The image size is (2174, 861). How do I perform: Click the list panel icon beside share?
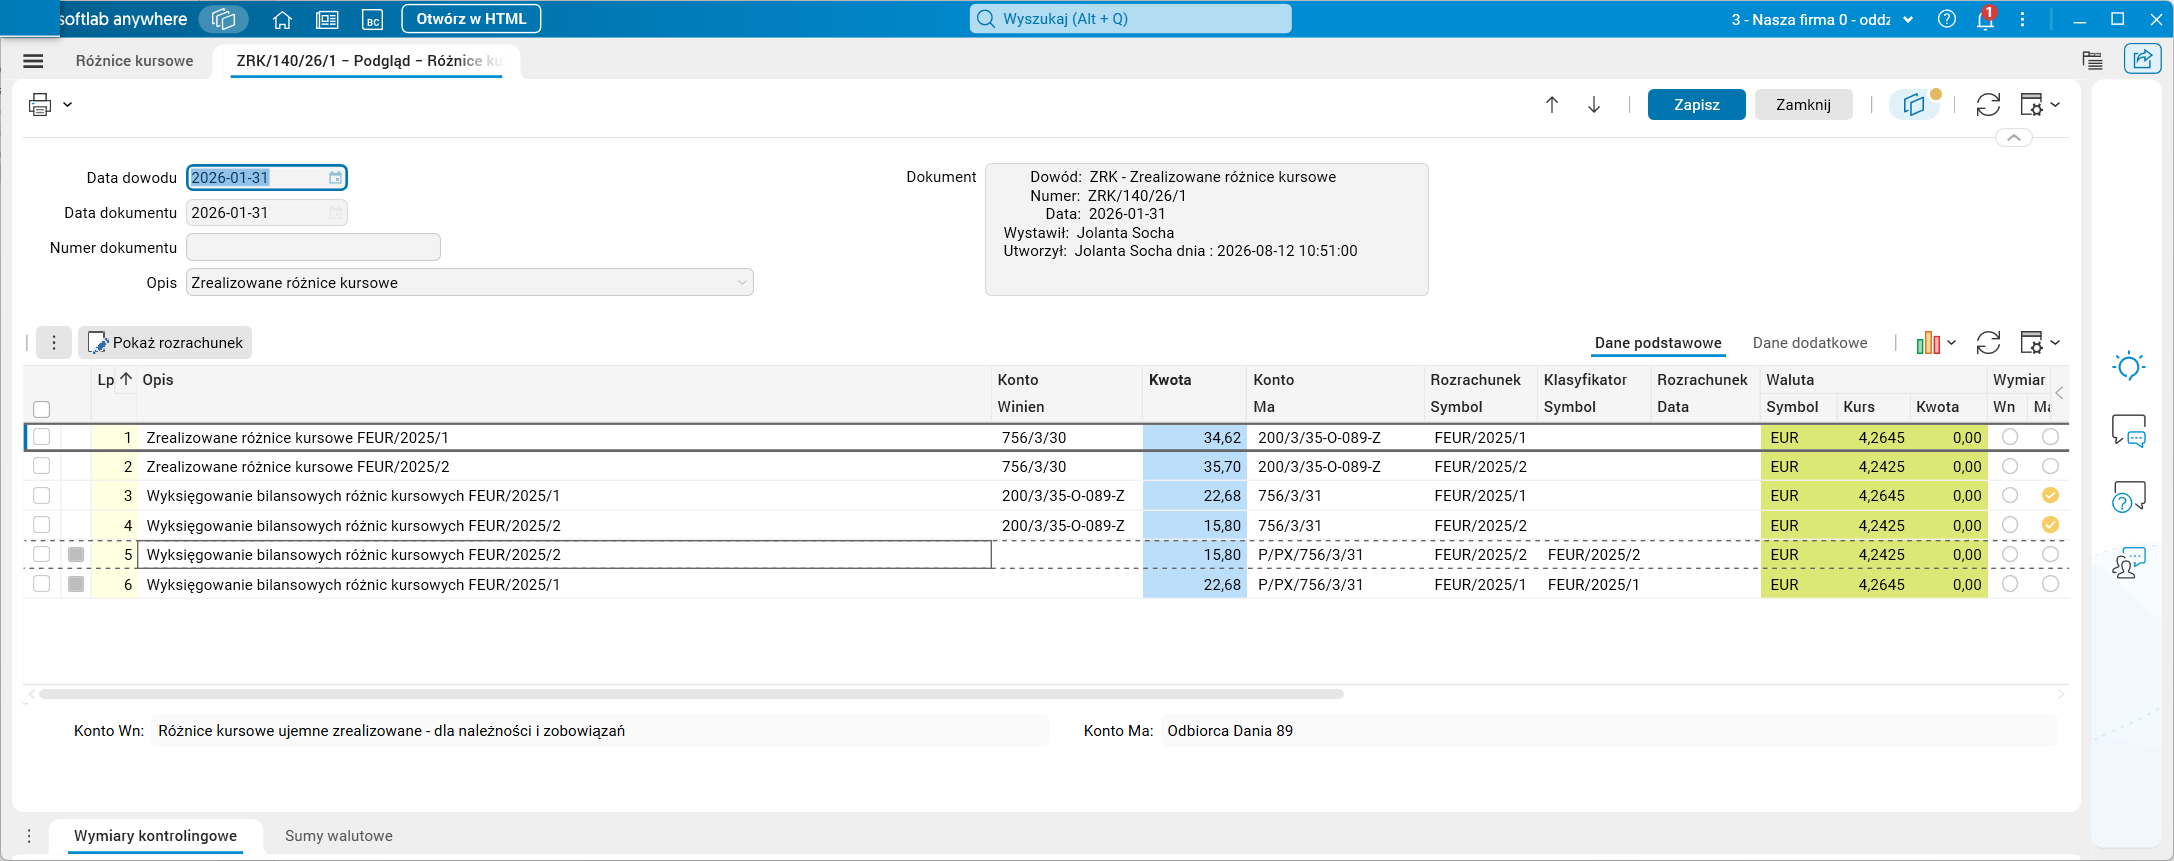click(x=2092, y=60)
